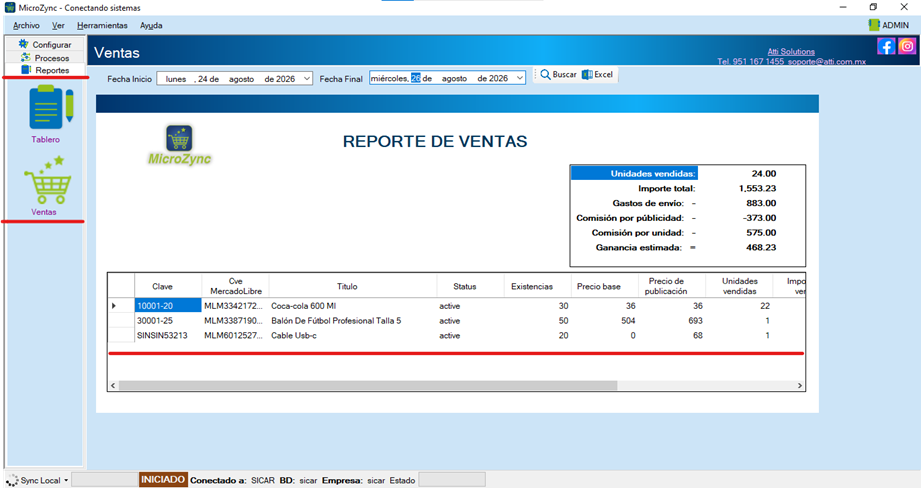921x488 pixels.
Task: Select cell 'SINSIN53213'
Action: 168,335
